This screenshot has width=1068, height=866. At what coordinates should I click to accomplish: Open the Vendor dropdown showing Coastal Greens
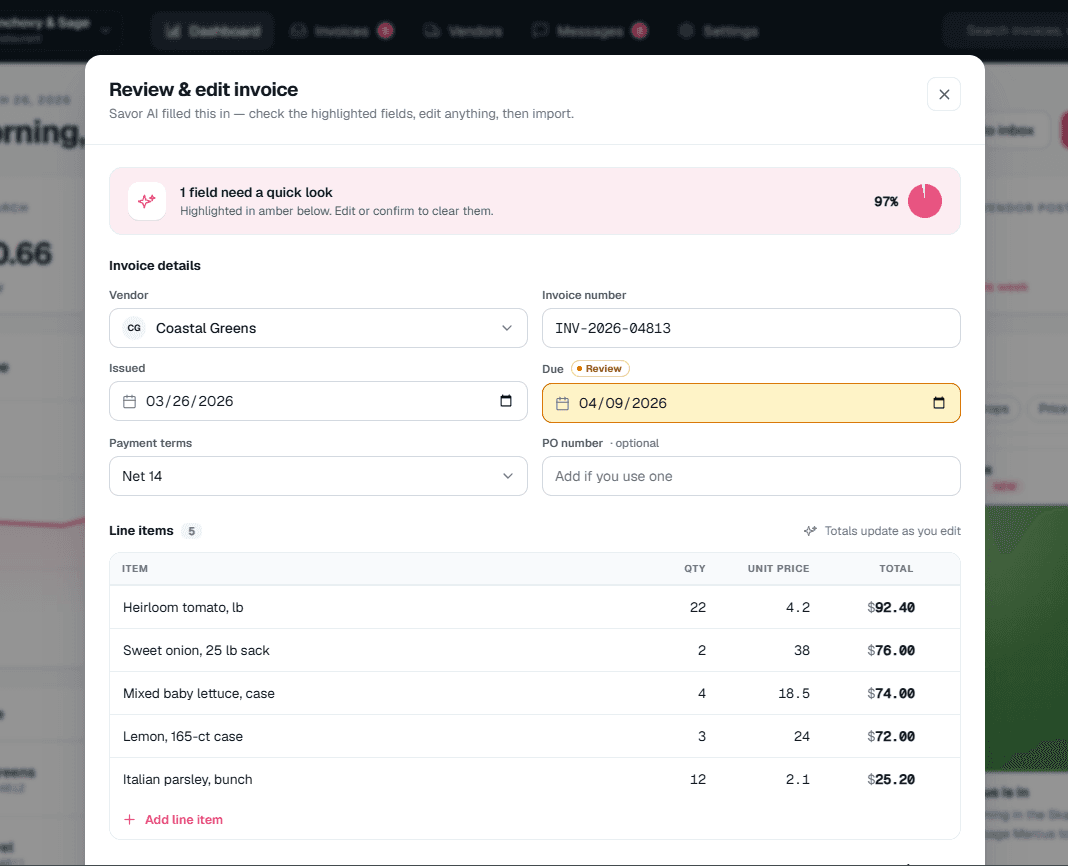[318, 328]
